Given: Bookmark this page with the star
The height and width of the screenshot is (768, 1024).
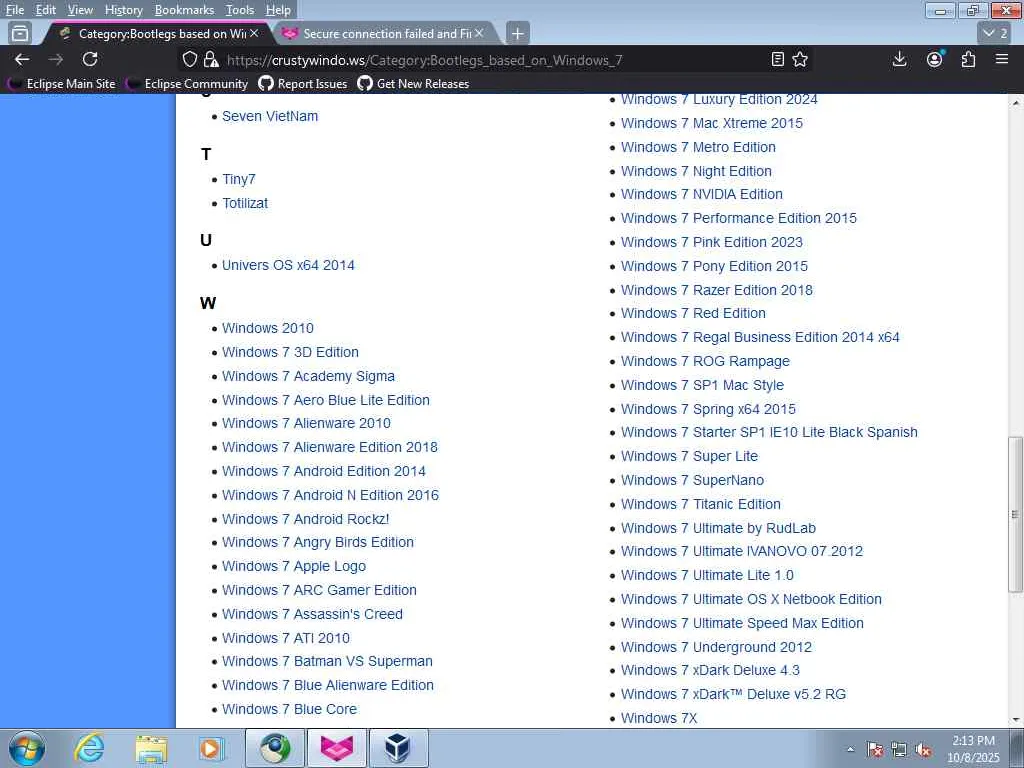Looking at the screenshot, I should point(800,59).
